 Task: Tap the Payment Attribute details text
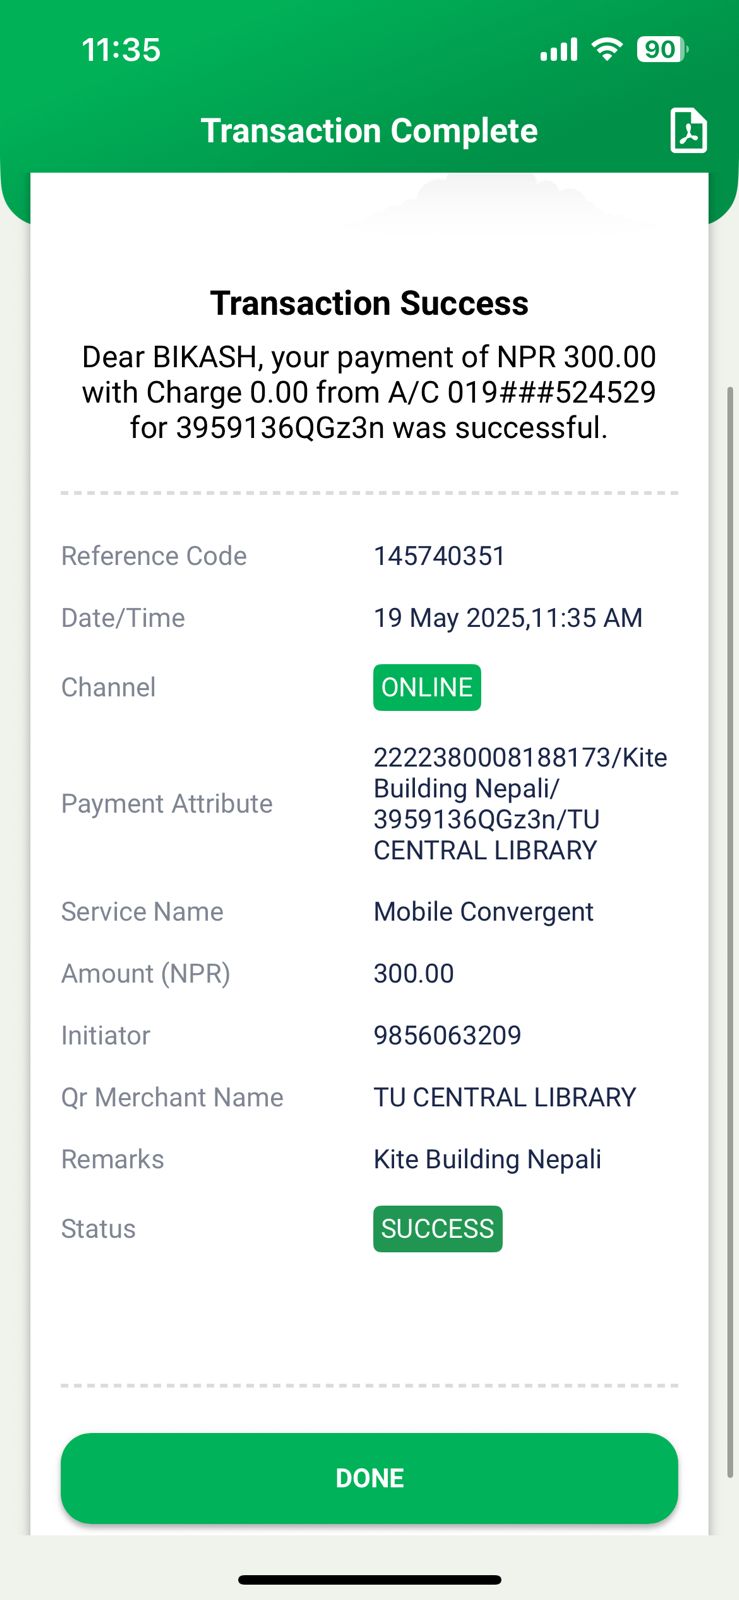point(519,804)
